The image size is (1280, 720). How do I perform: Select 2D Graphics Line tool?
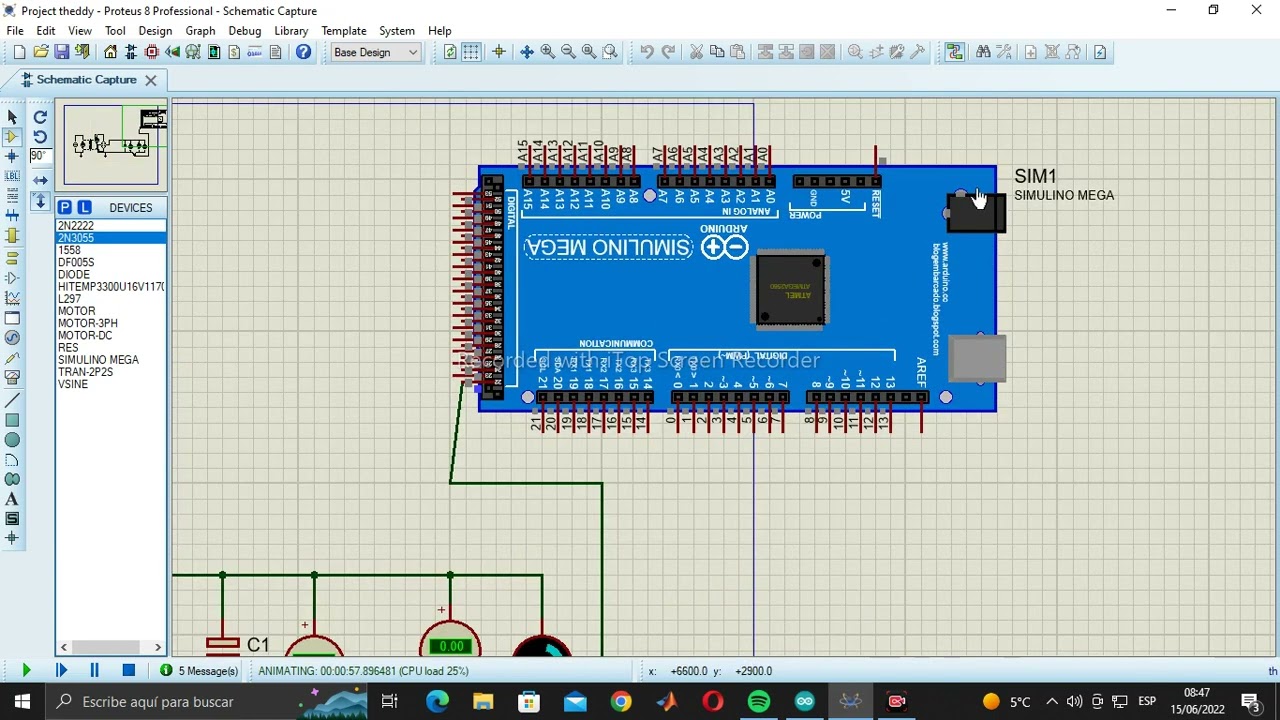pos(12,400)
